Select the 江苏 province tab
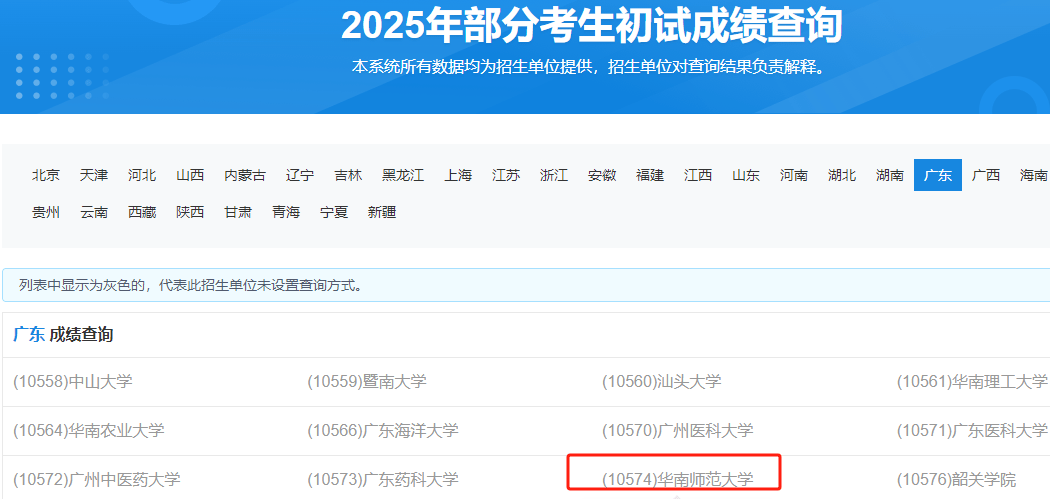 point(506,175)
